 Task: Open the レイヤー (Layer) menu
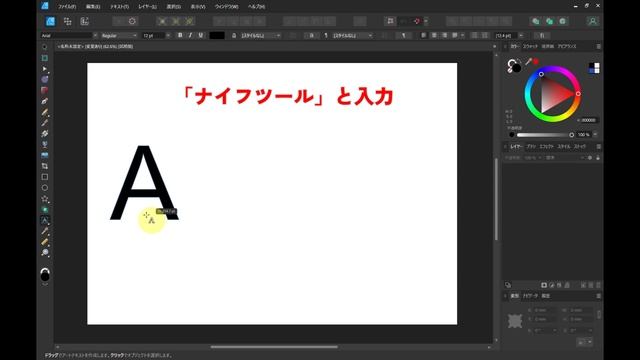point(147,7)
